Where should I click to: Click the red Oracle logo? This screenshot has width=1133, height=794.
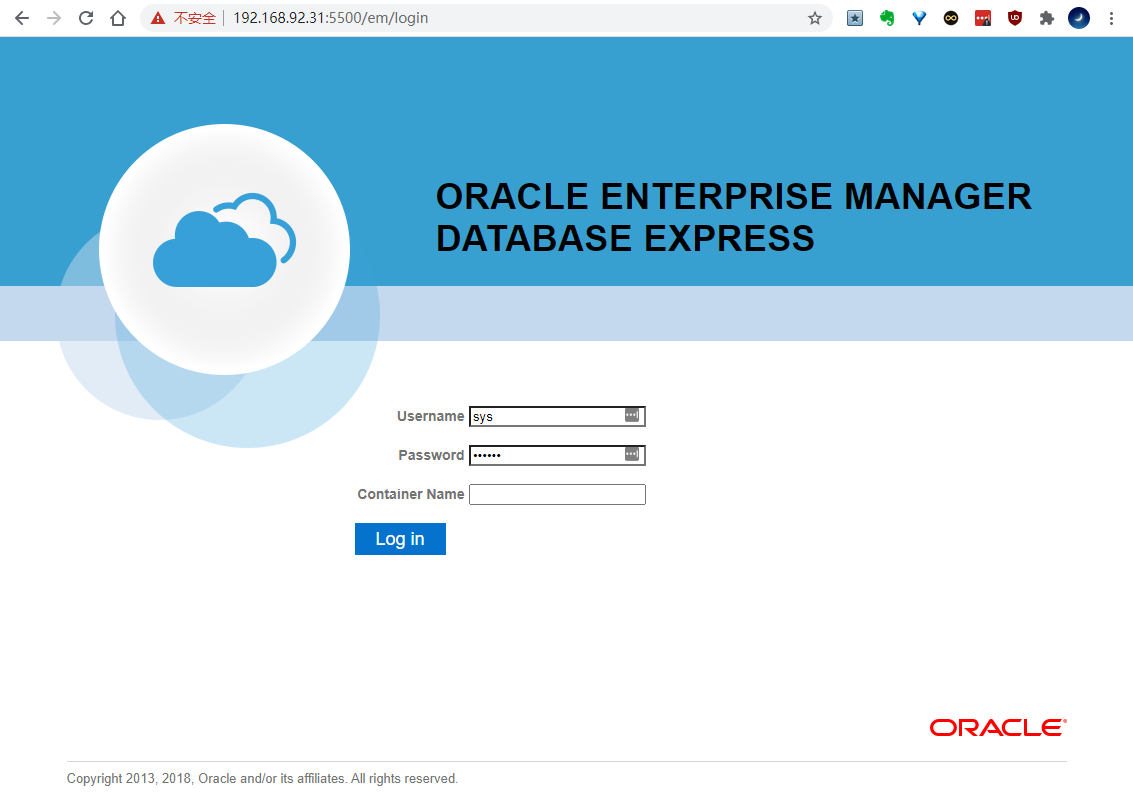pos(998,728)
